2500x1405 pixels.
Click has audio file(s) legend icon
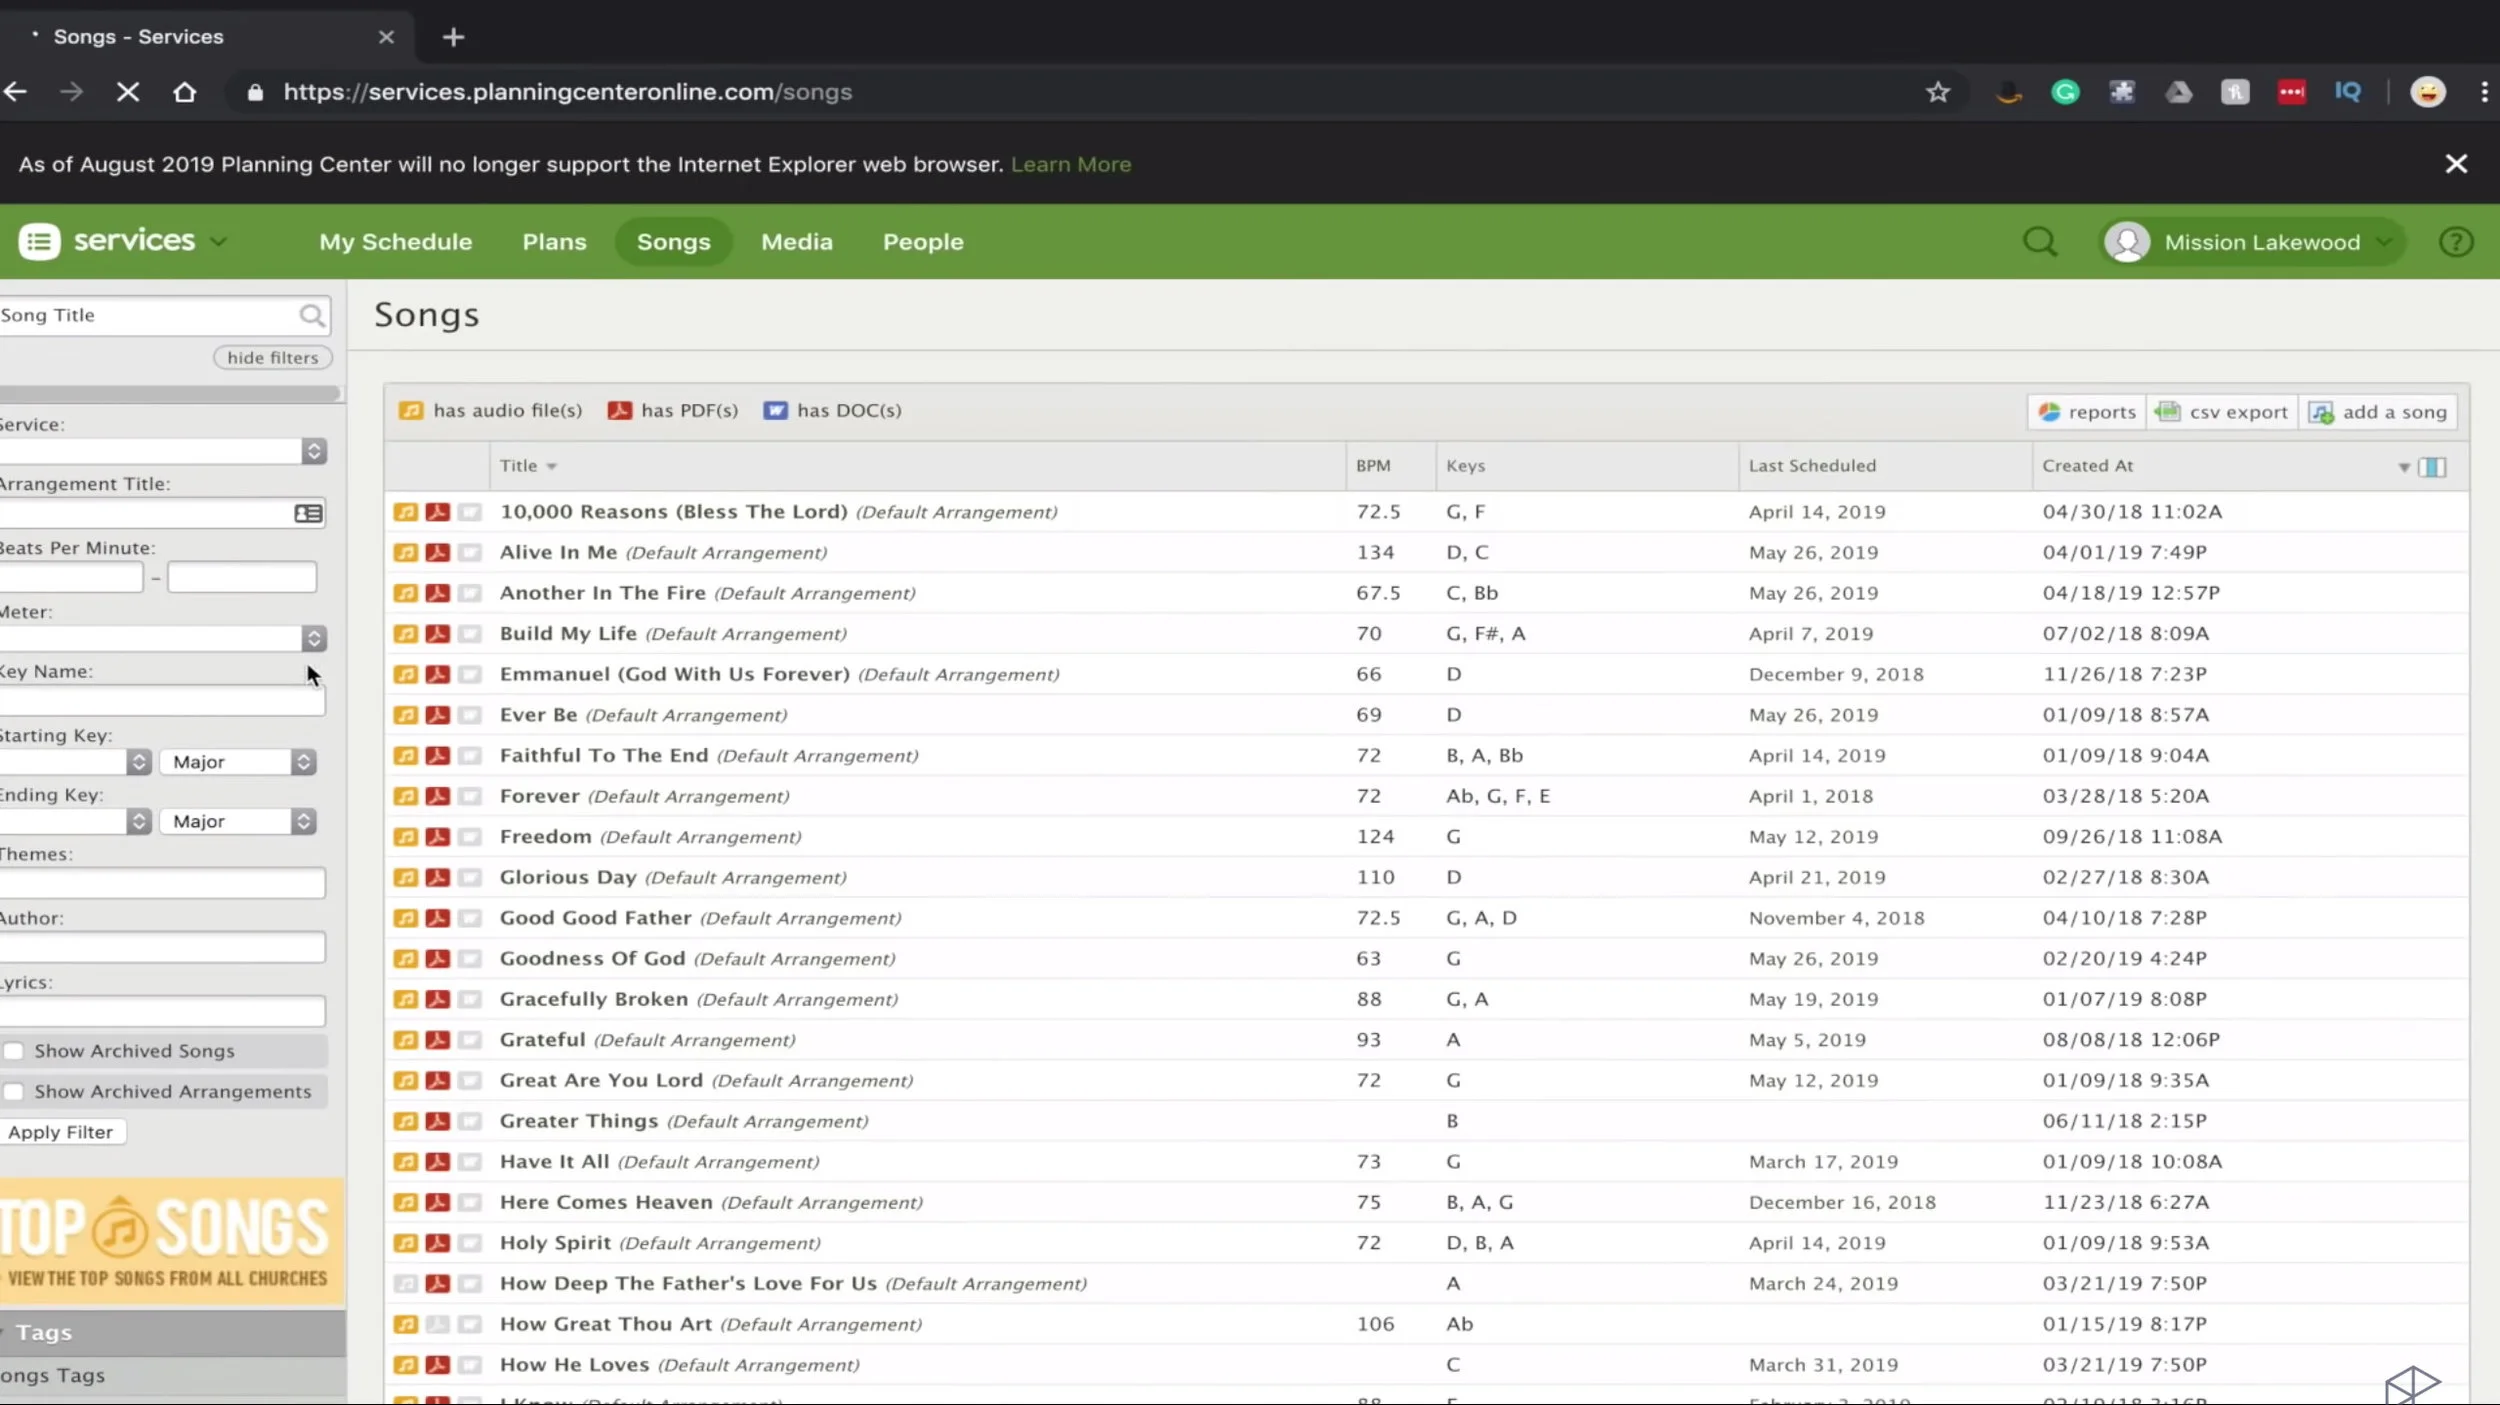[x=410, y=411]
